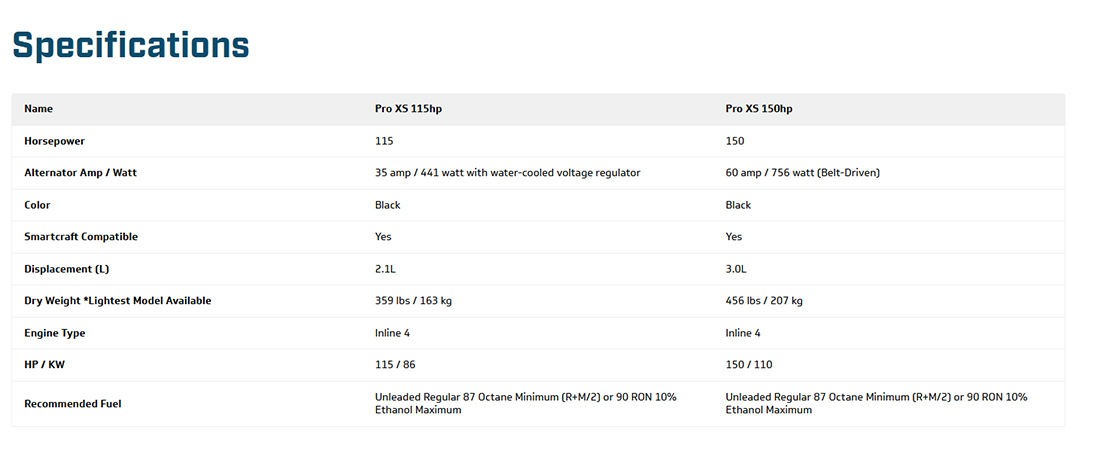Click the 359 lbs / 163 kg value
1100x460 pixels.
419,301
